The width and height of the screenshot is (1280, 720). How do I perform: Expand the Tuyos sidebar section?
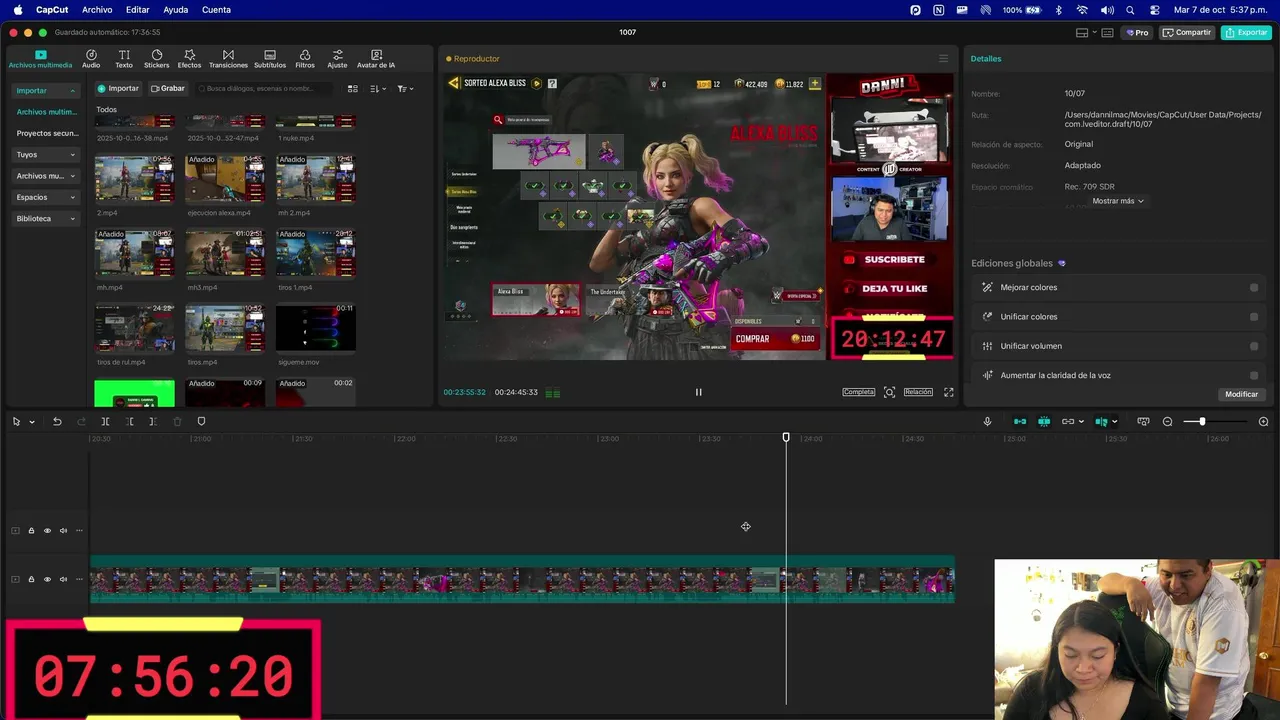tap(72, 155)
